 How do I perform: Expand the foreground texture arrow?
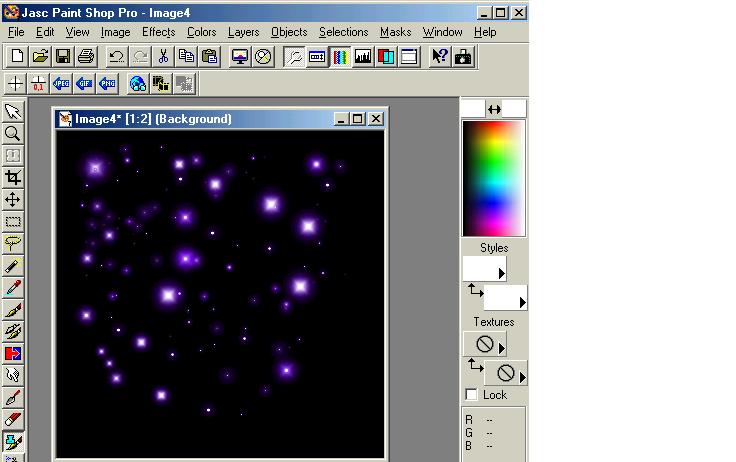point(501,348)
